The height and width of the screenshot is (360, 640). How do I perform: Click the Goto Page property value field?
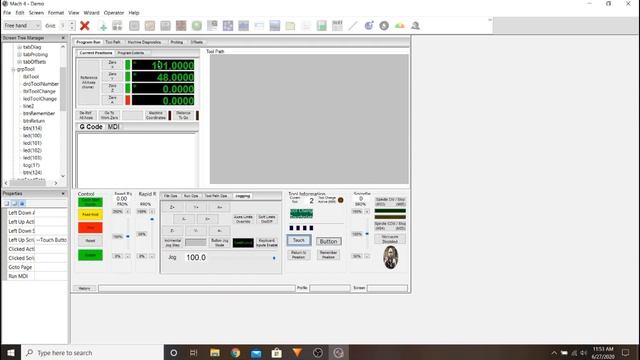[x=51, y=267]
